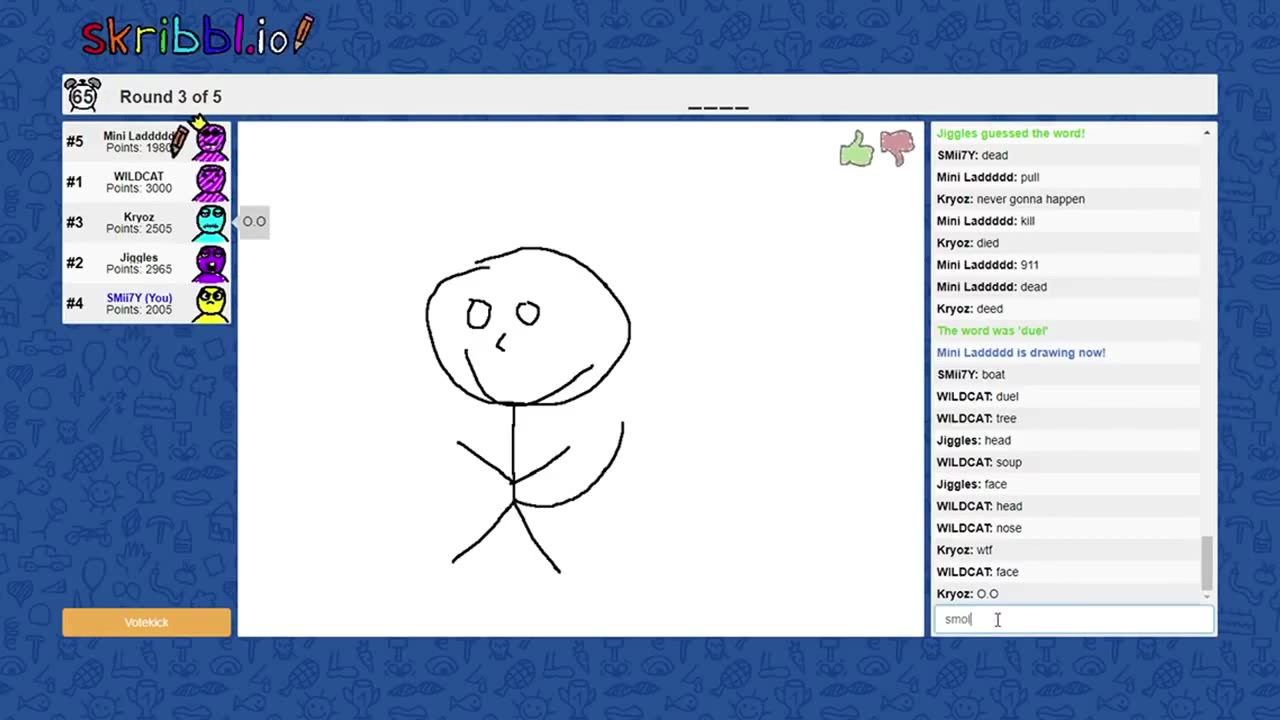Click the chat guess input field
The image size is (1280, 720).
pyautogui.click(x=1073, y=619)
